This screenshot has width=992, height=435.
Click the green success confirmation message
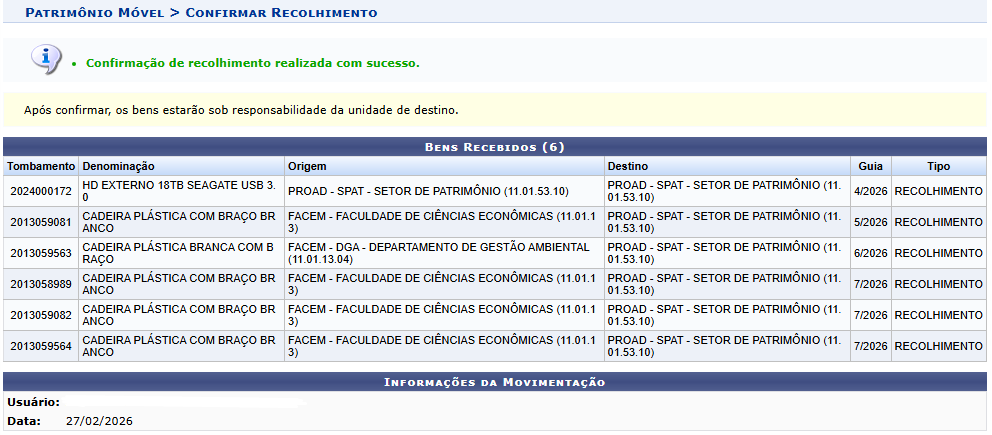coord(252,63)
